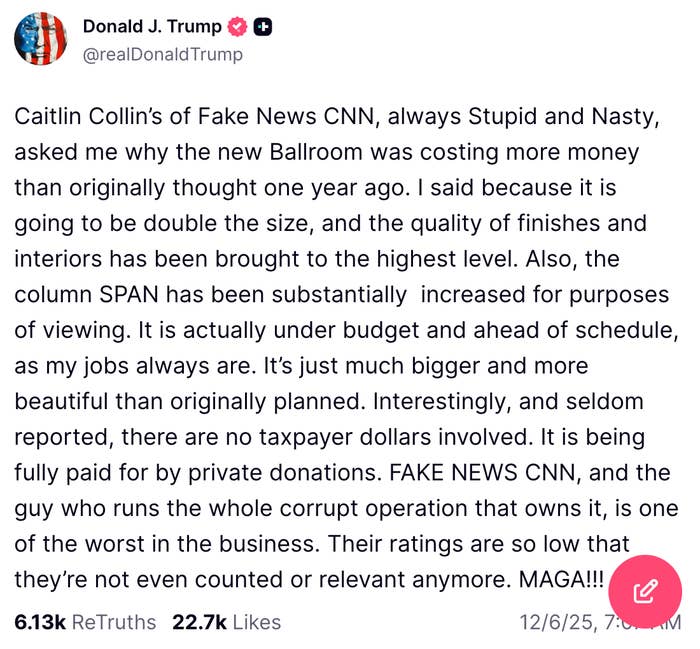
Task: Select the ReTruths label text
Action: tap(114, 622)
